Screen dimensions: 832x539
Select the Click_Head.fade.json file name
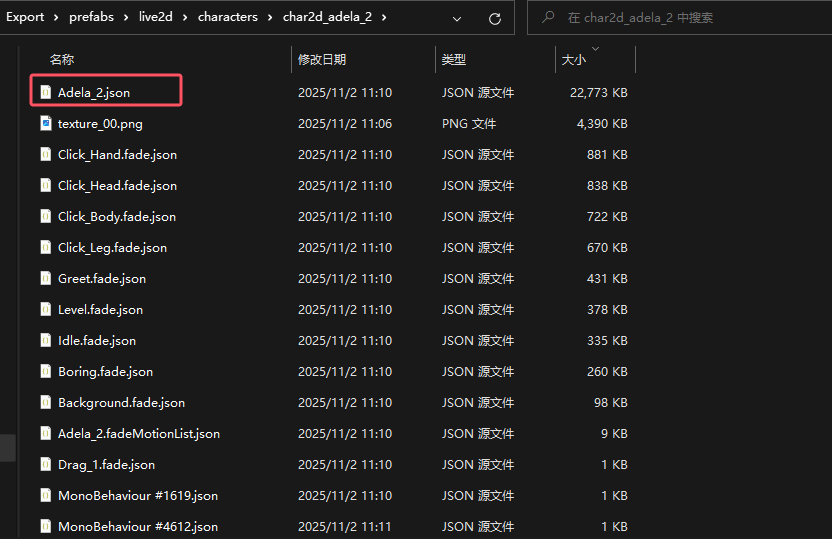[x=117, y=185]
